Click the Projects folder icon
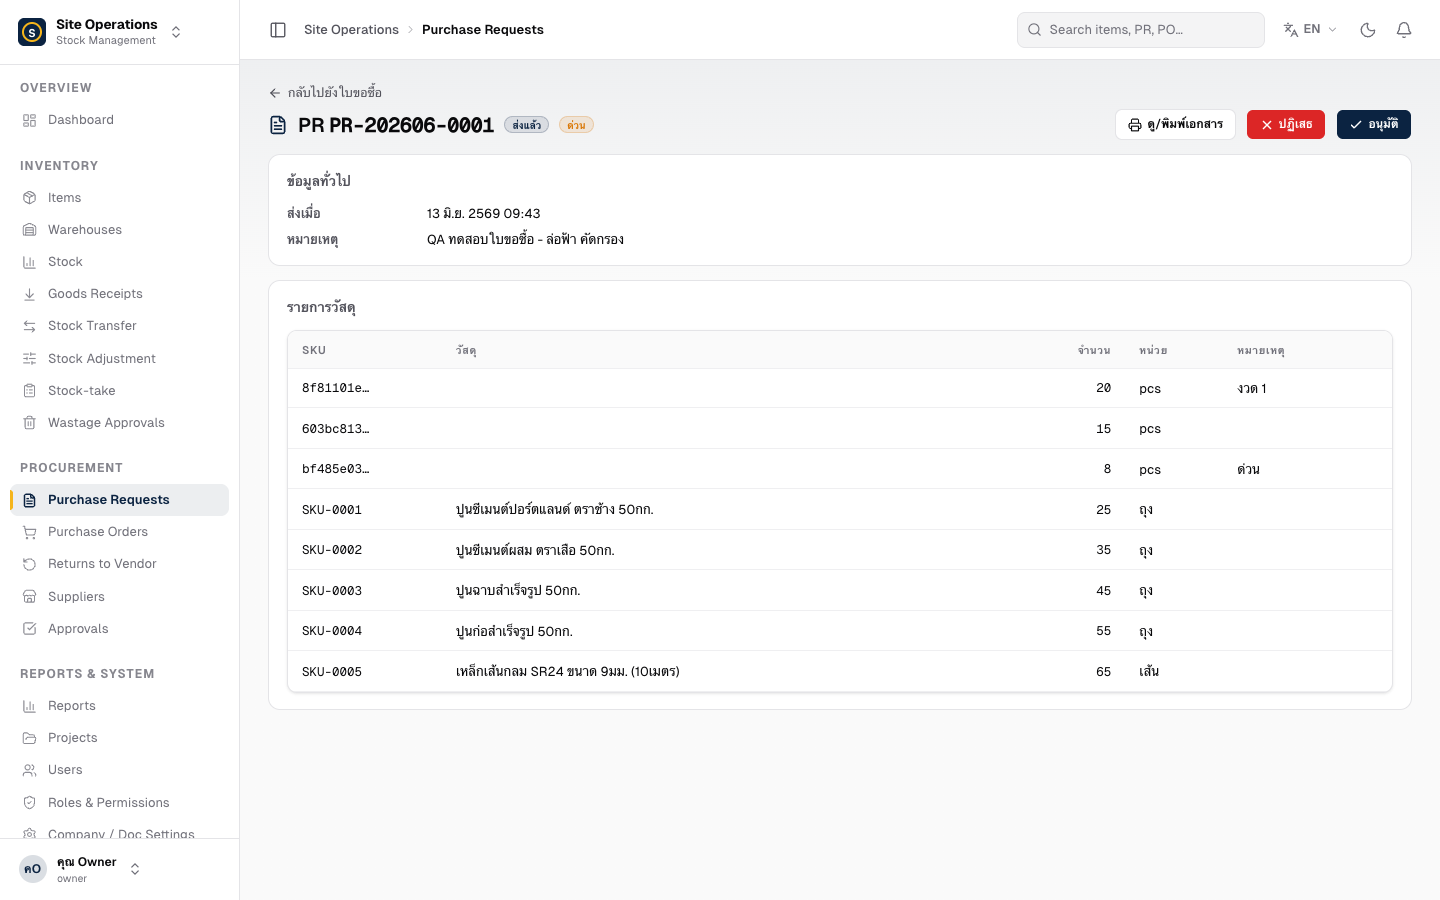Screen dimensions: 1440x900 (30, 738)
